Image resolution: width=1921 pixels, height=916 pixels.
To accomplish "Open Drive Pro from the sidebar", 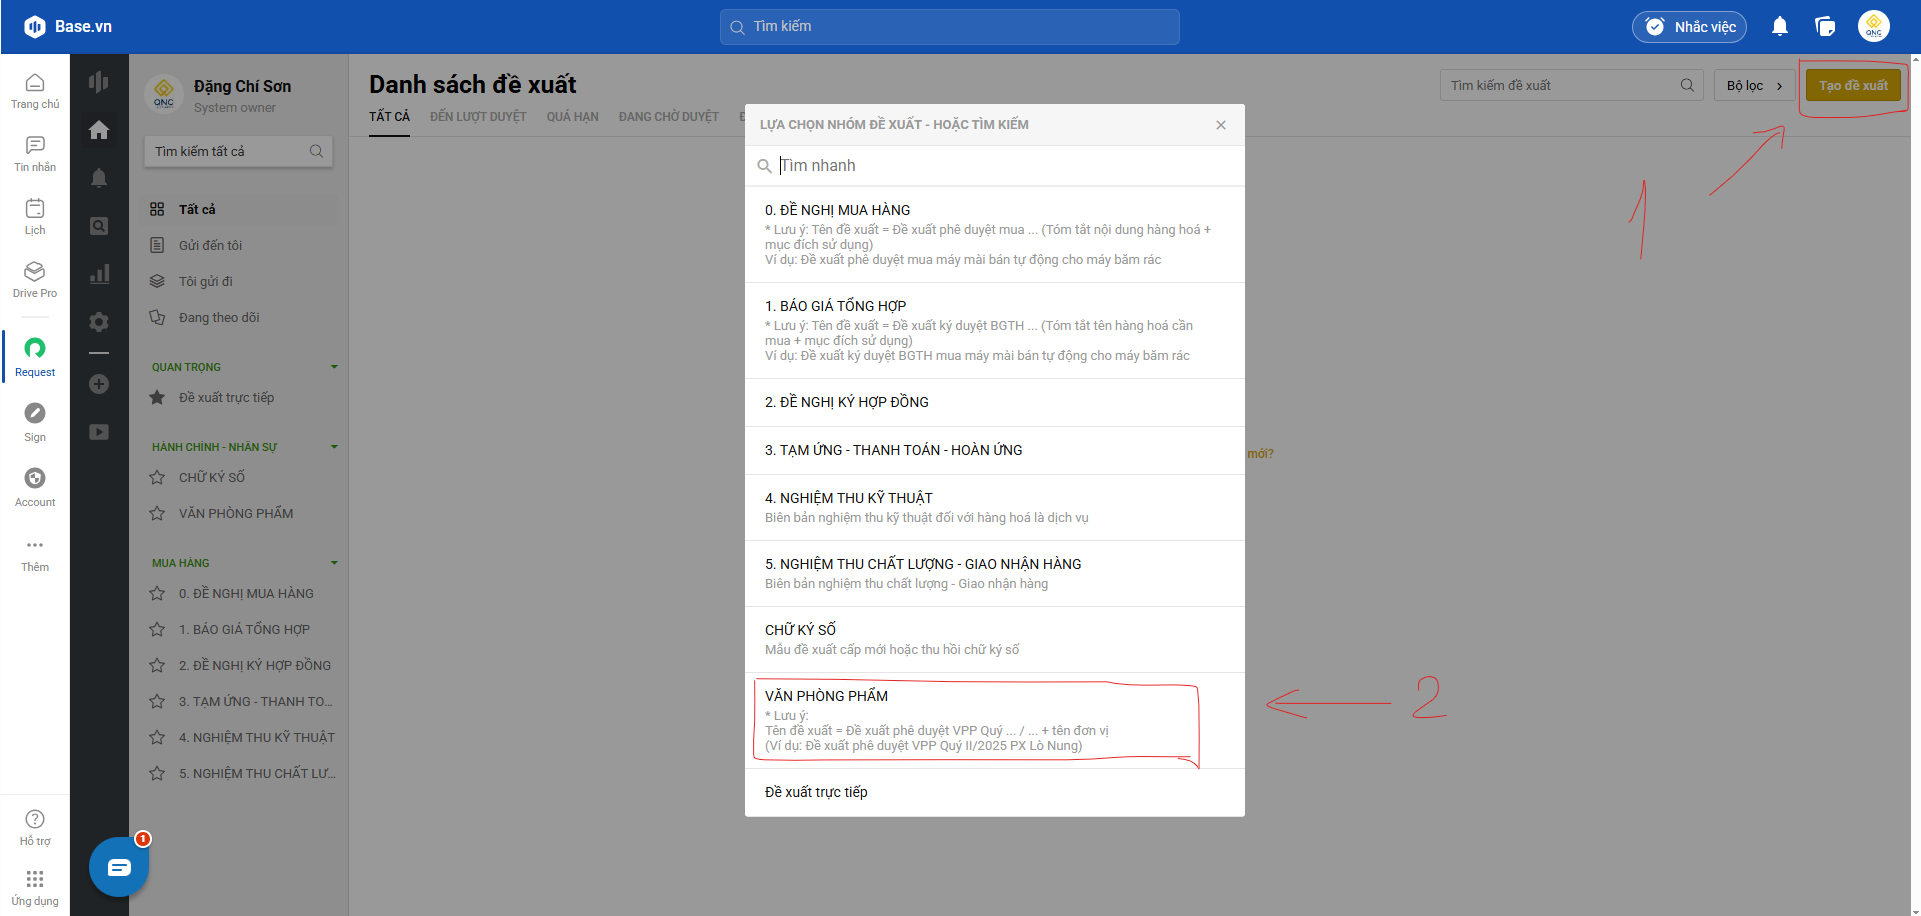I will pos(35,278).
